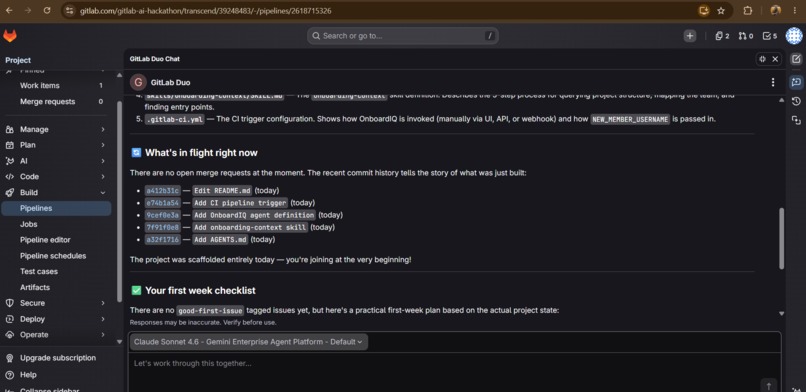This screenshot has height=392, width=806.
Task: Click the Project heading in sidebar
Action: (18, 60)
